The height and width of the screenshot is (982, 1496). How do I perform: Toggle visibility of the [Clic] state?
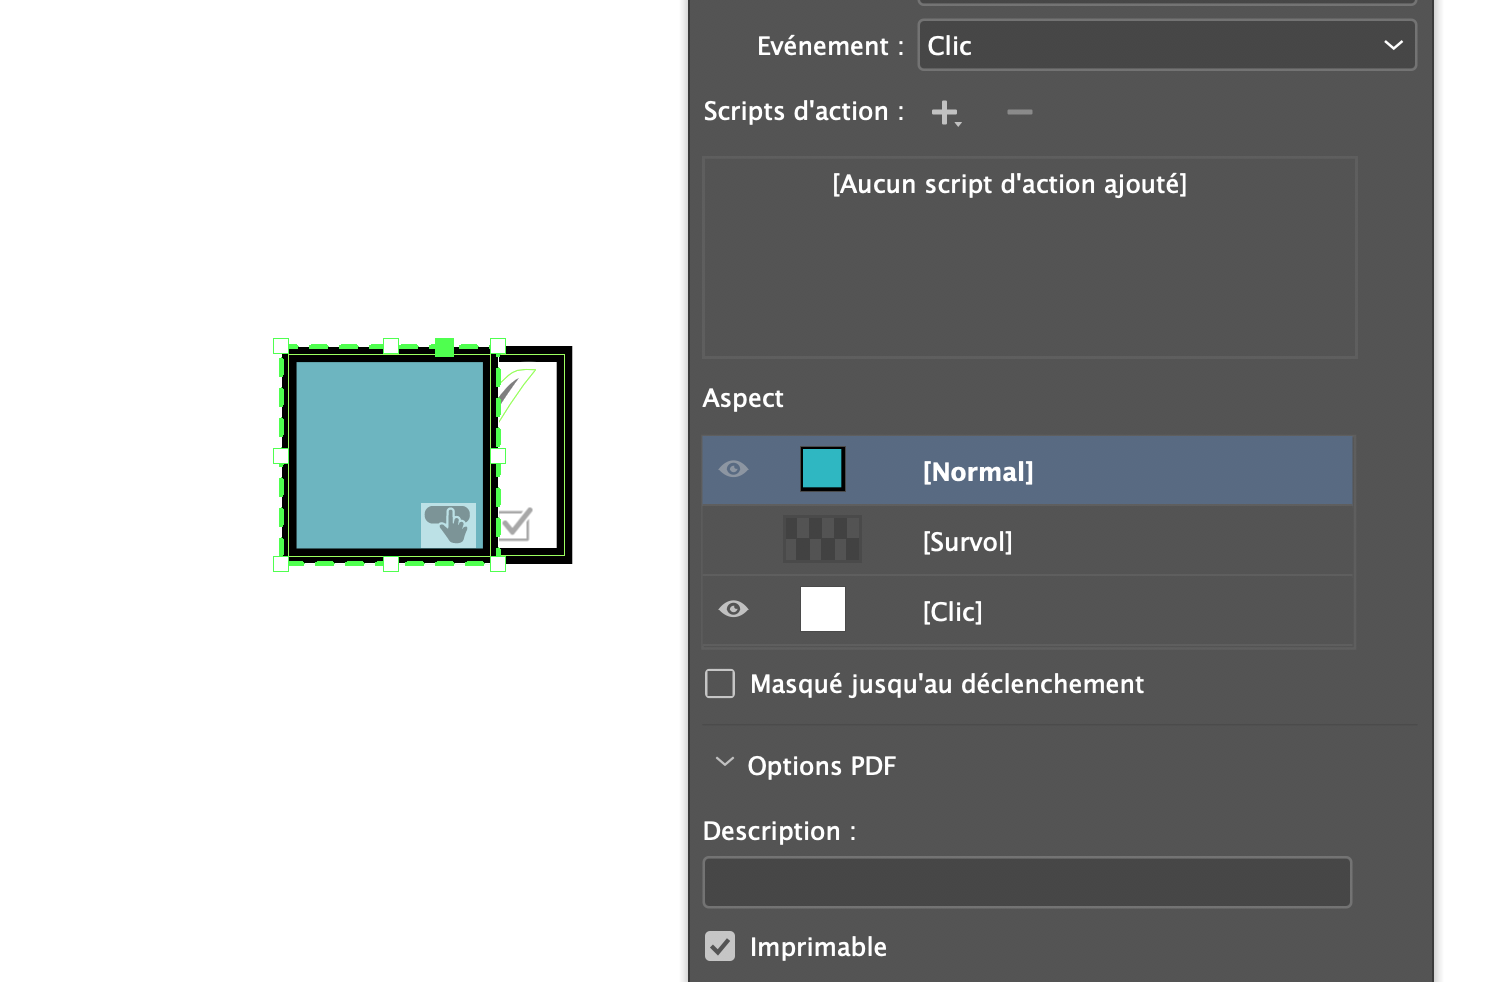(733, 609)
